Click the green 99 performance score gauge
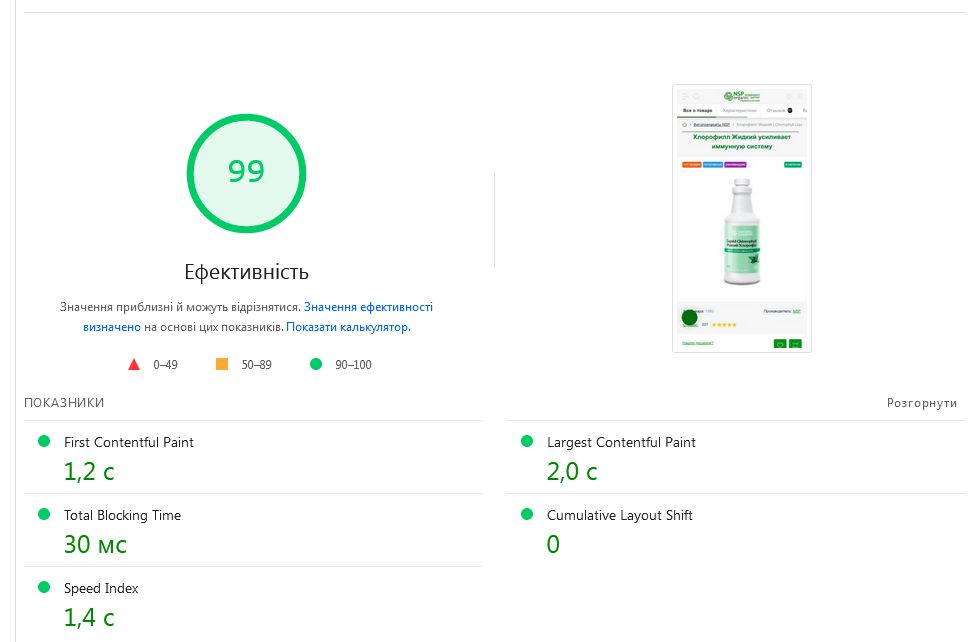Screen dimensions: 972x642 246,173
